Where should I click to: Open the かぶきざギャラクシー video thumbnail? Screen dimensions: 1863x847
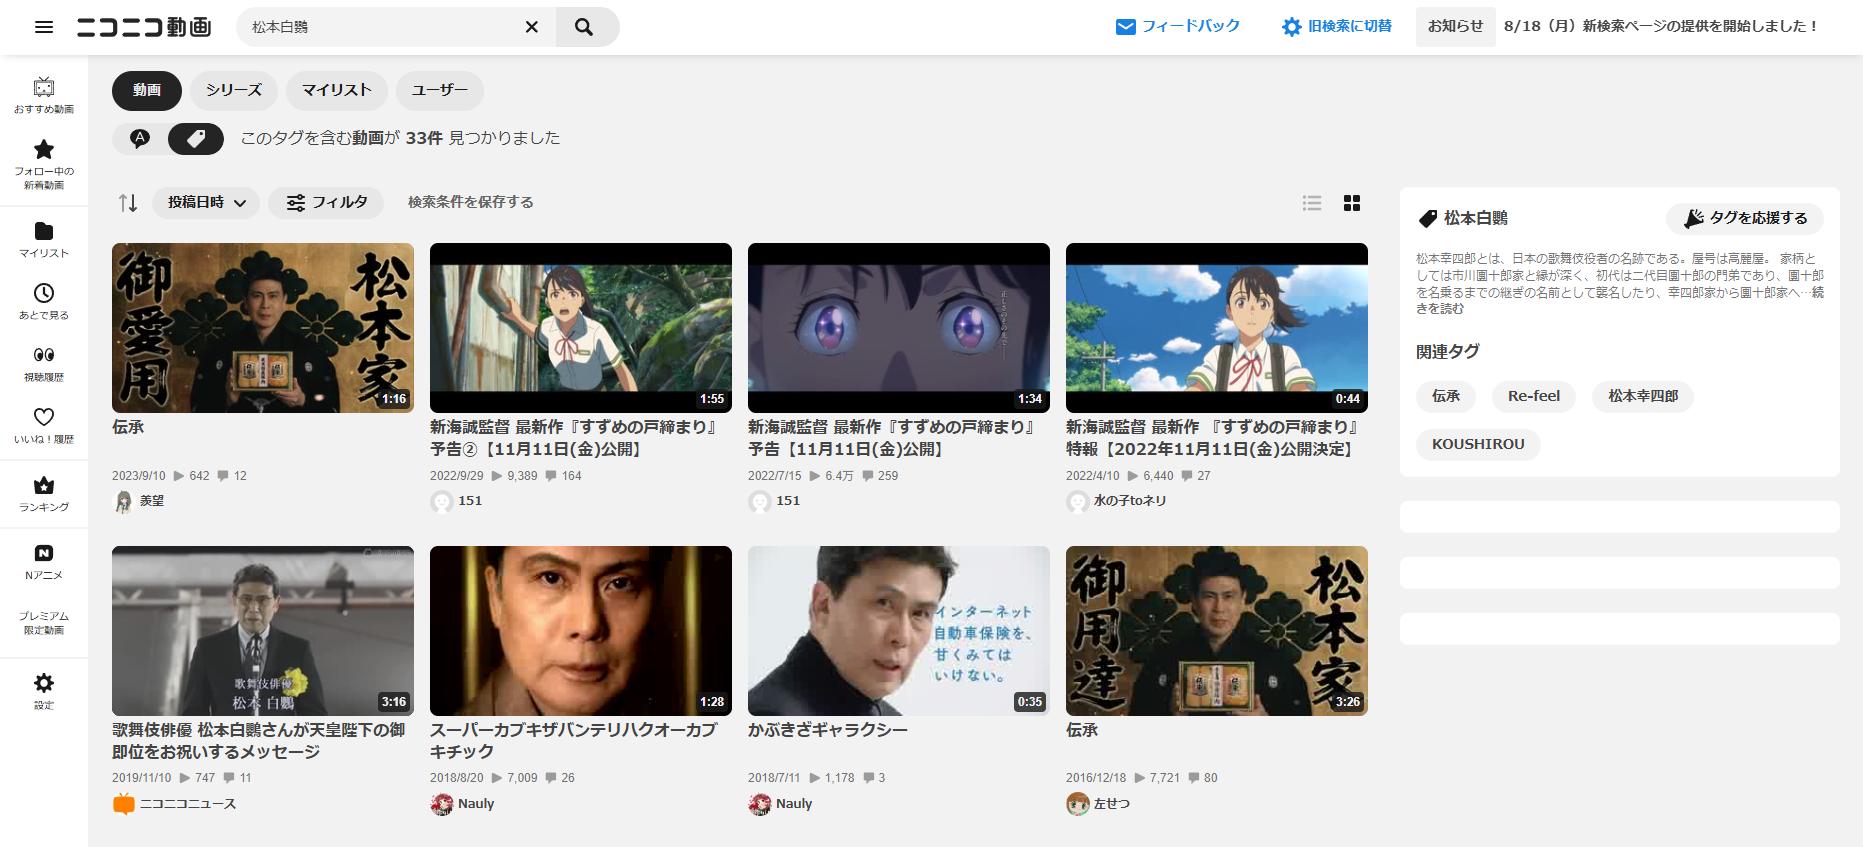(x=898, y=630)
